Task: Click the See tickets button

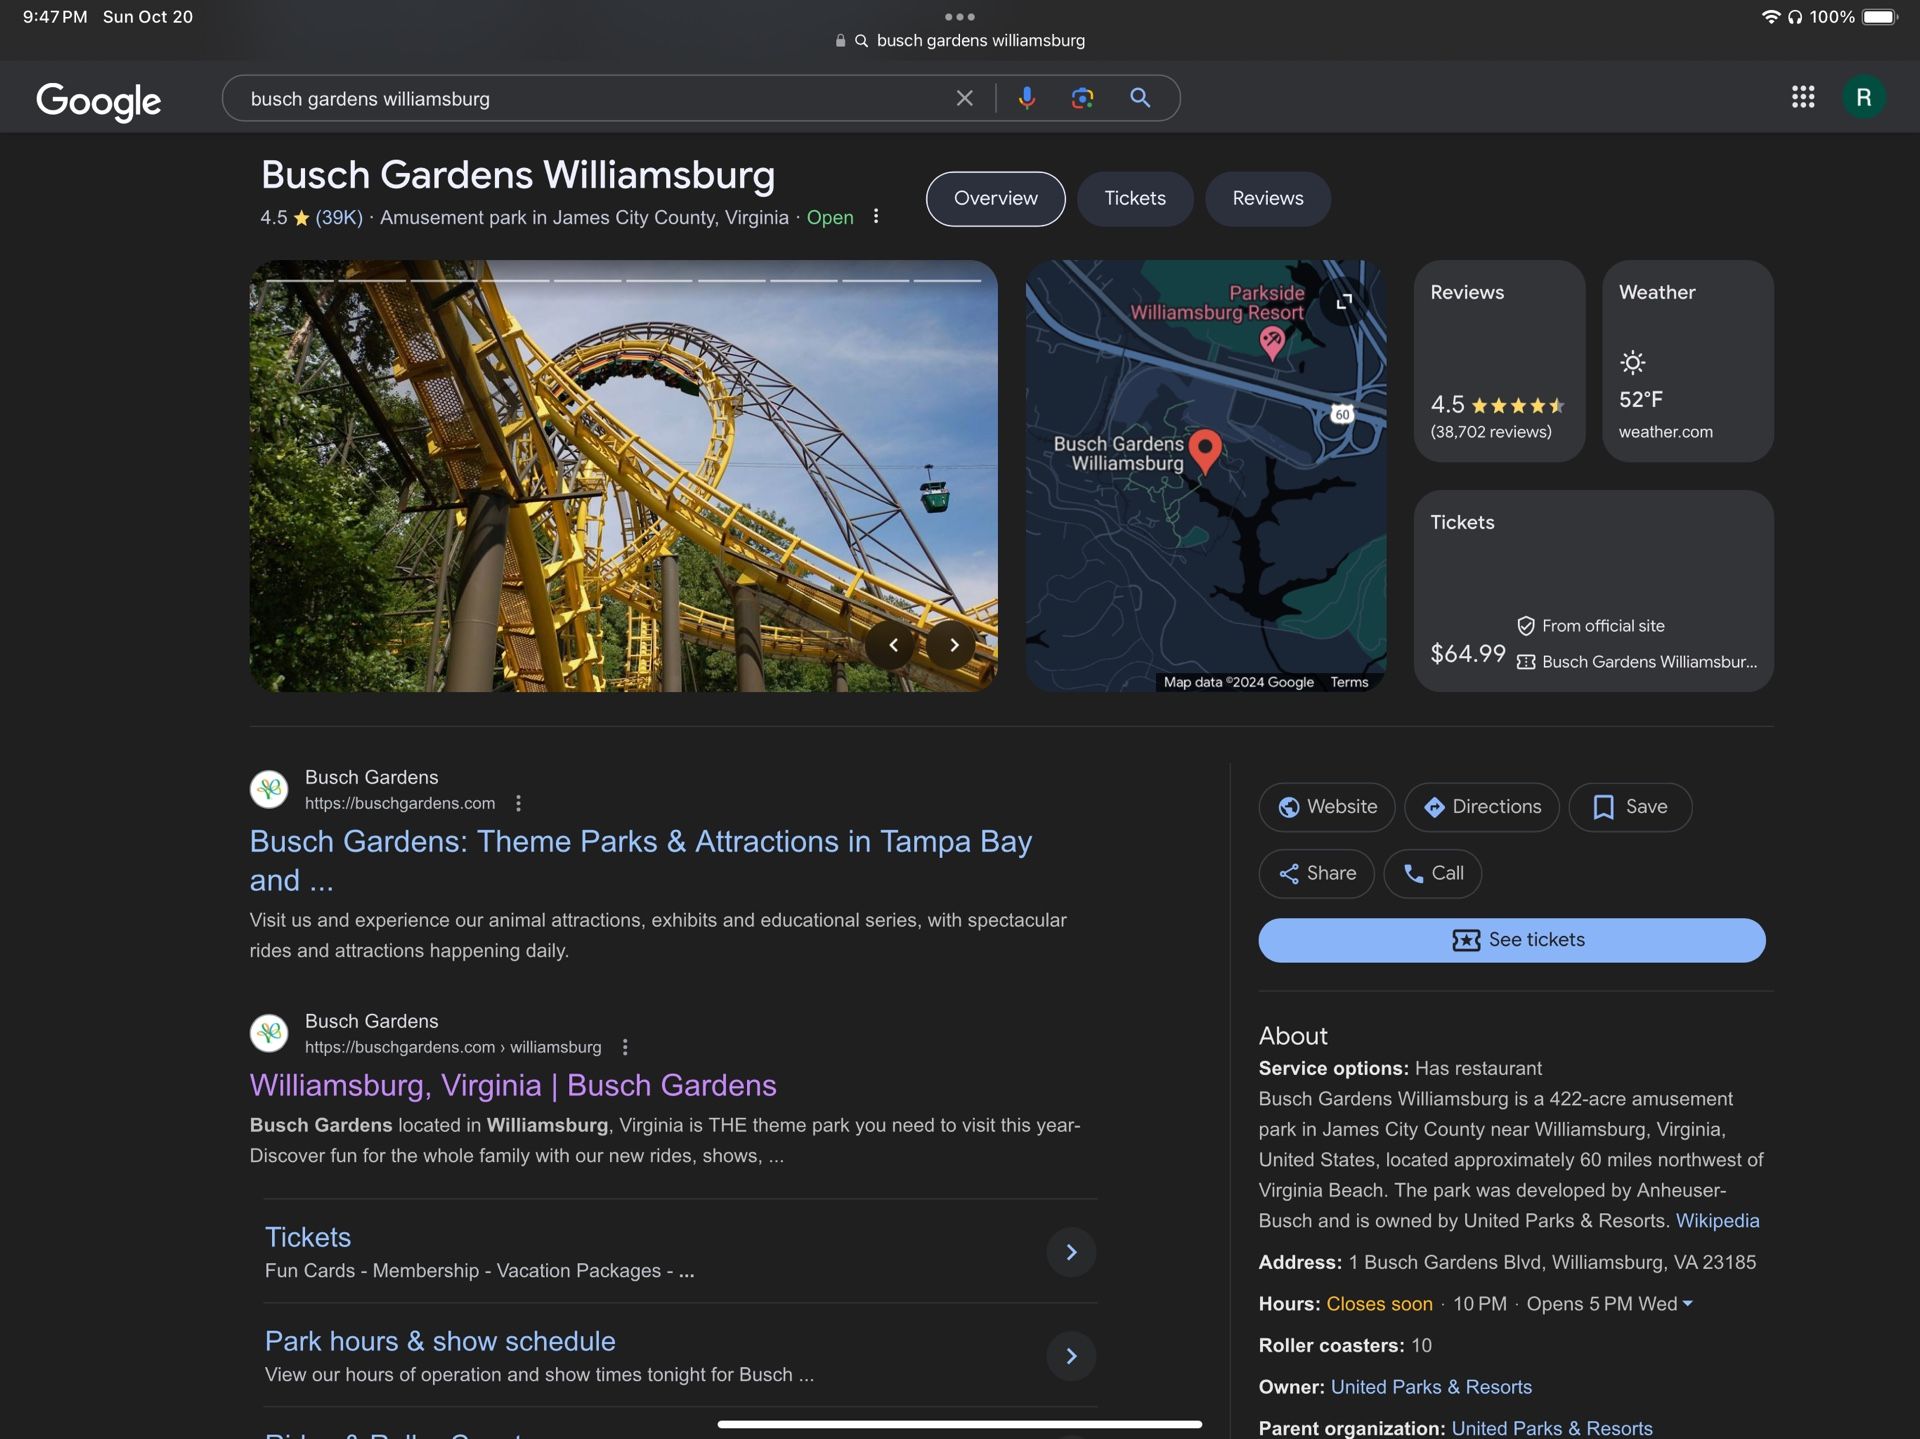Action: pyautogui.click(x=1512, y=940)
